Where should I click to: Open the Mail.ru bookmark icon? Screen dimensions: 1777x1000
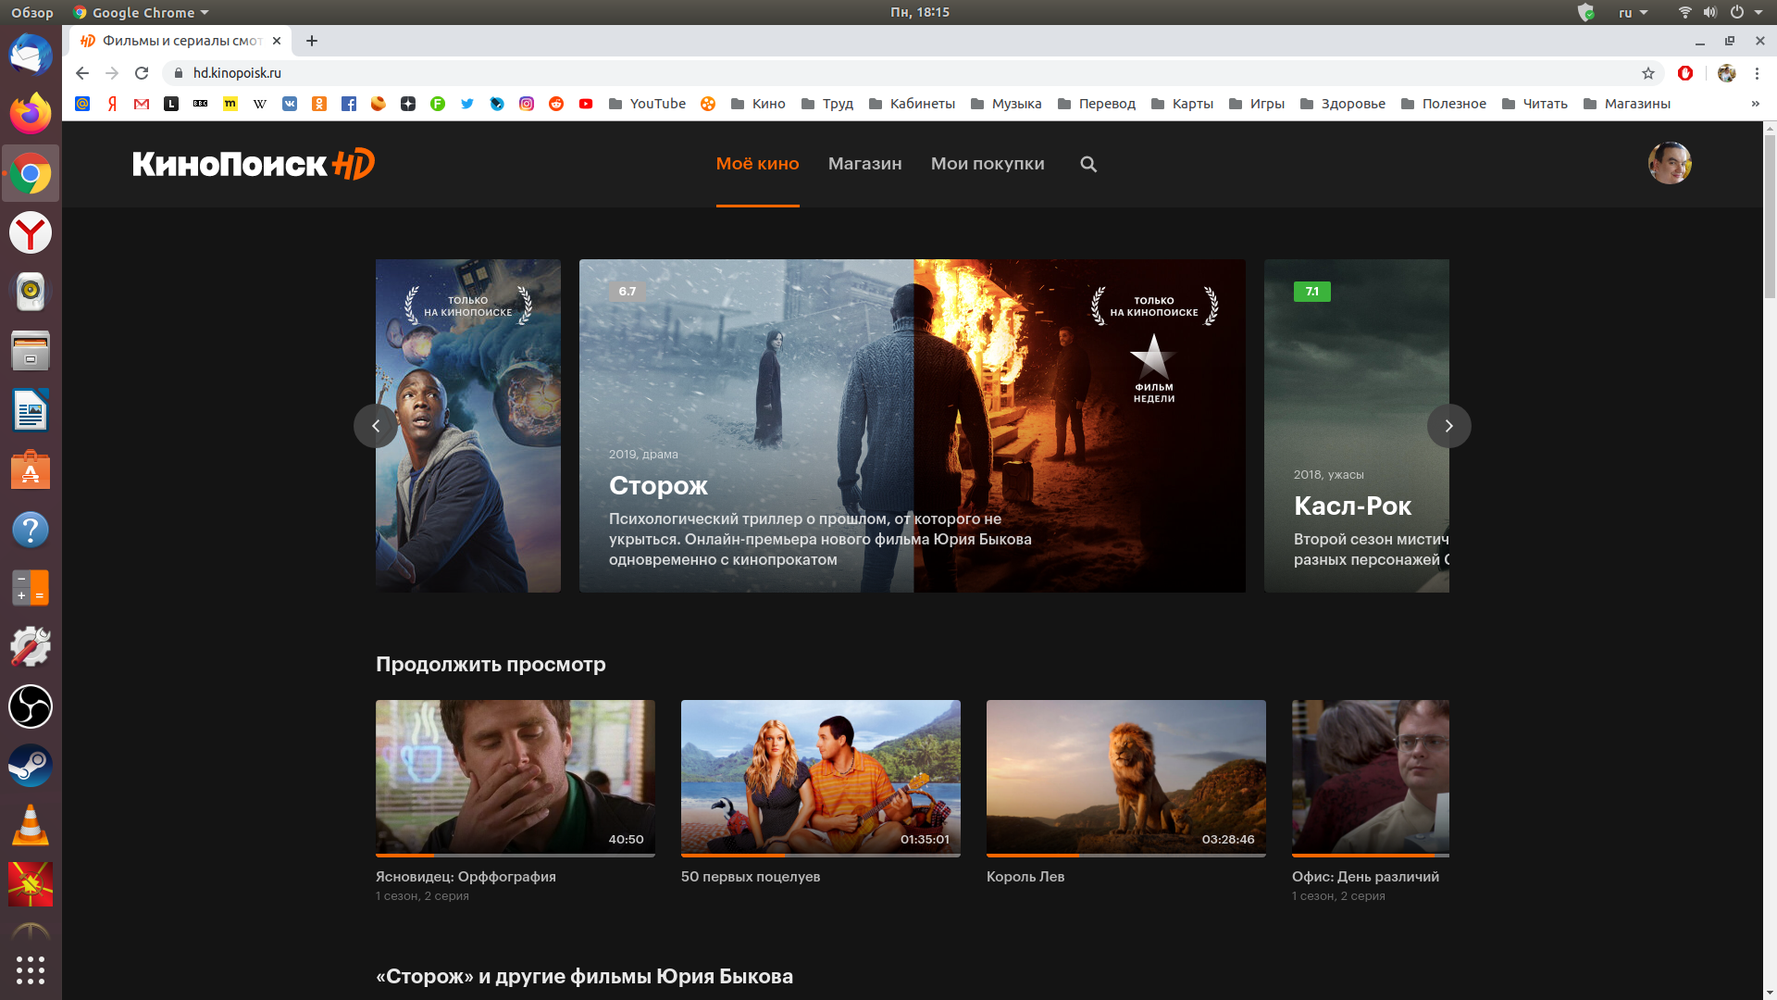[x=83, y=104]
